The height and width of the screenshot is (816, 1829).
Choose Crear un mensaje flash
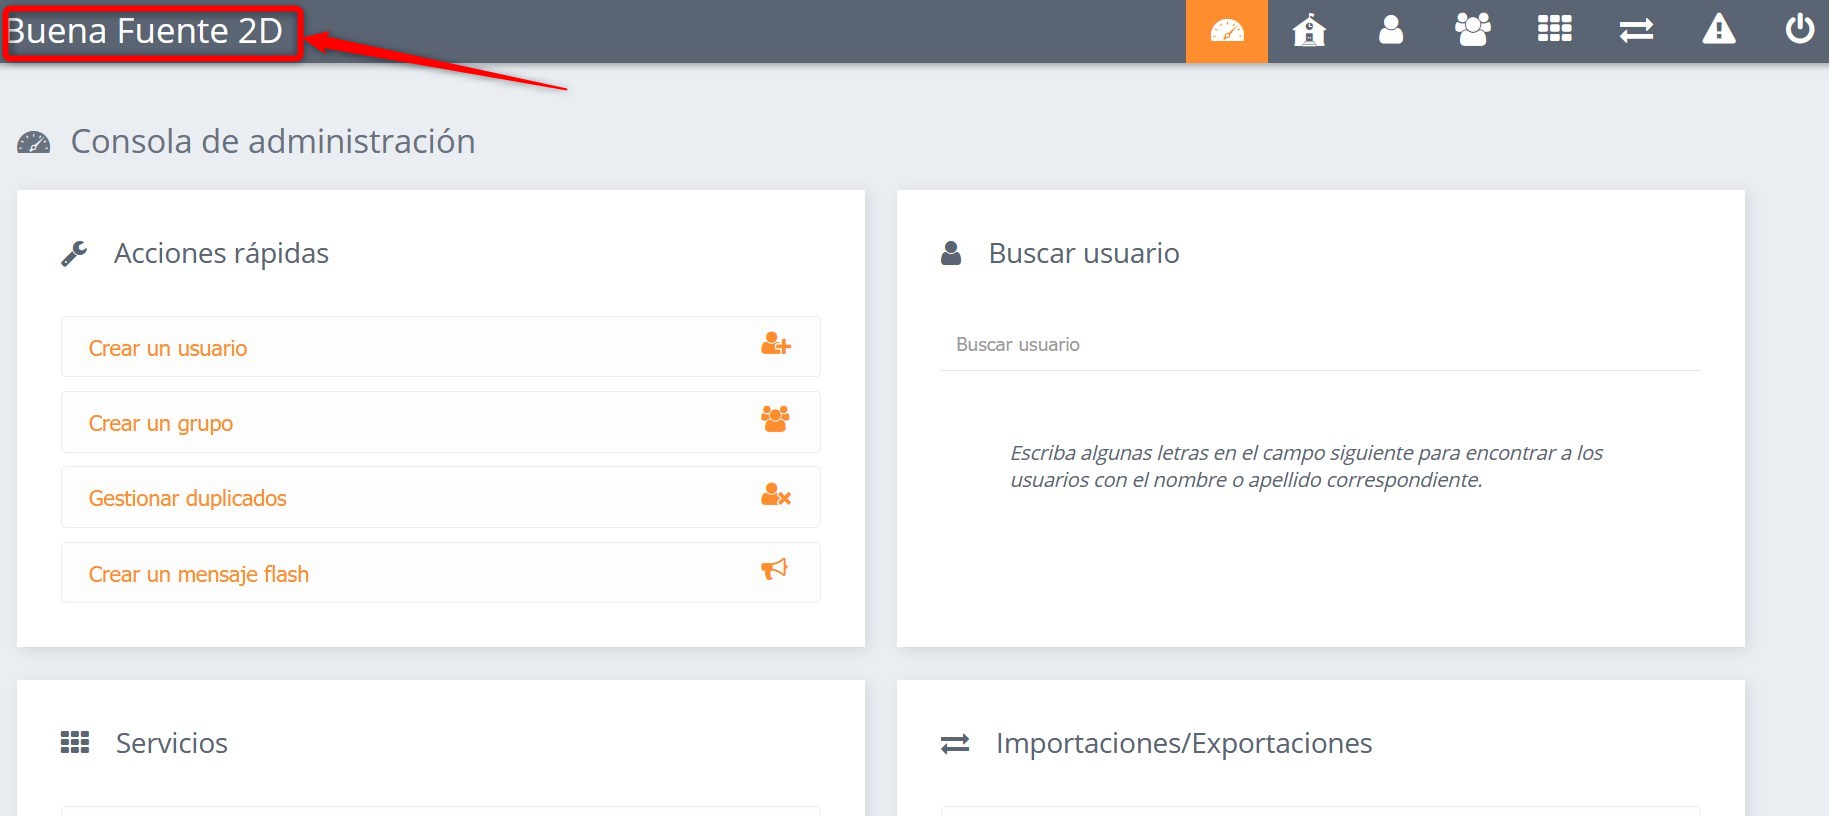199,575
